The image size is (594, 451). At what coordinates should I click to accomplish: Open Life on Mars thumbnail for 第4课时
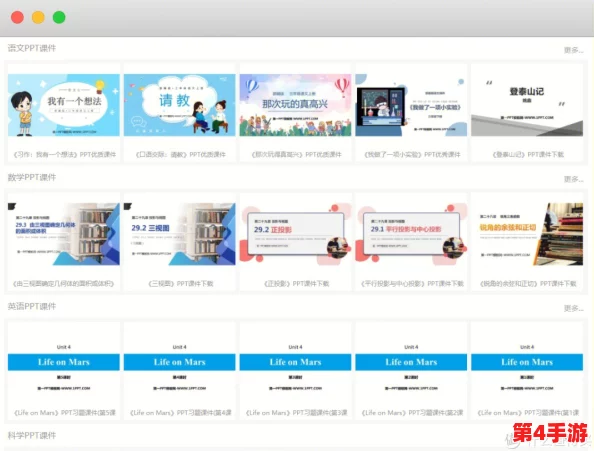click(x=180, y=362)
